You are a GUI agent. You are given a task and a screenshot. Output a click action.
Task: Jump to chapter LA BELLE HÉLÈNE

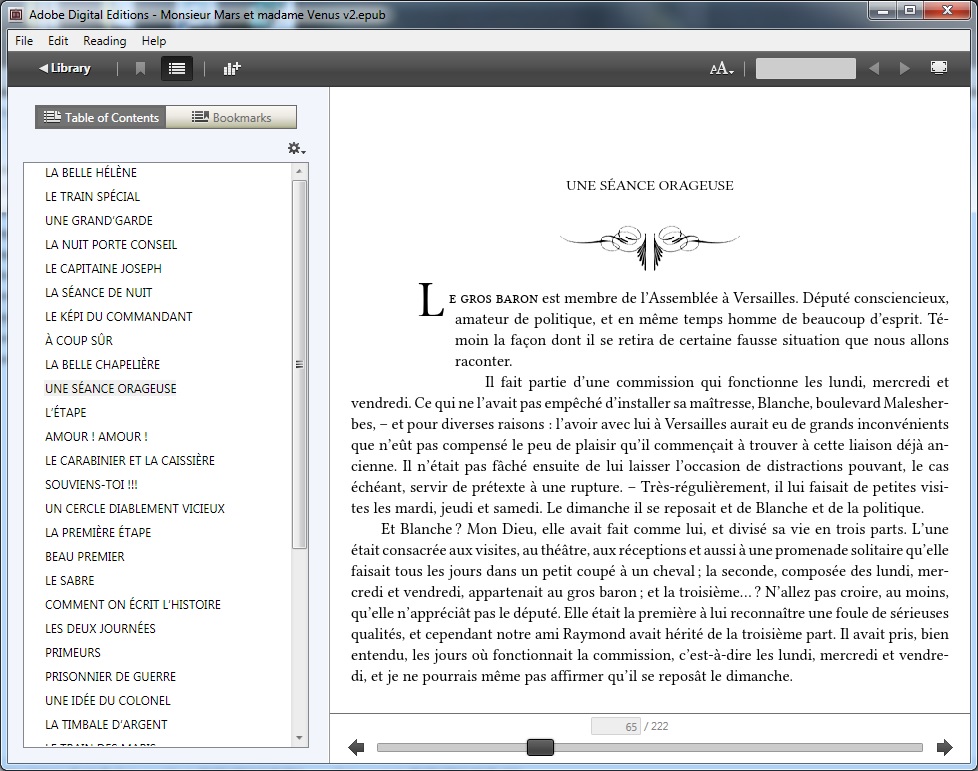point(91,173)
